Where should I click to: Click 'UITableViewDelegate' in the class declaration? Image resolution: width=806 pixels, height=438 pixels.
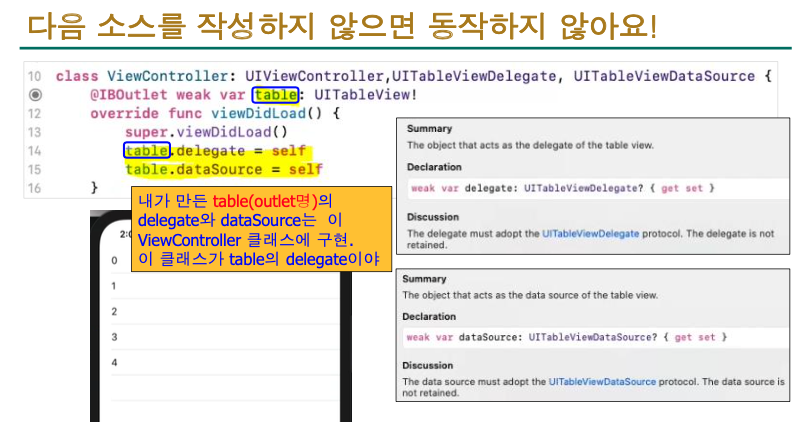(x=474, y=76)
